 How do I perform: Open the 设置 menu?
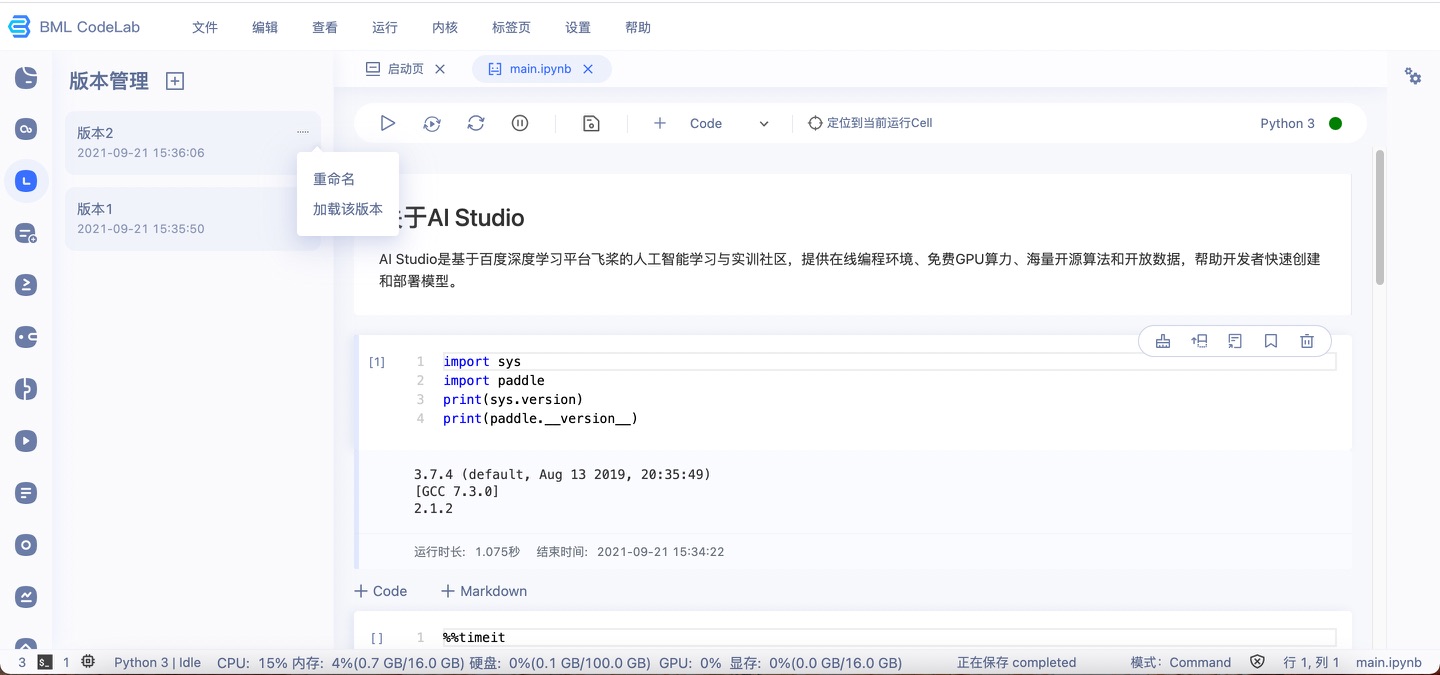click(578, 27)
